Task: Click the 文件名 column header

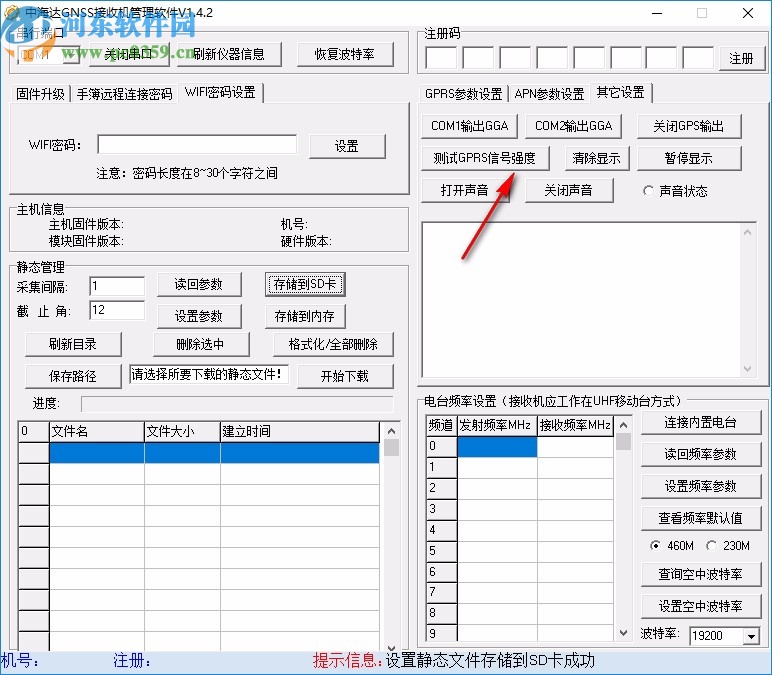Action: point(97,431)
